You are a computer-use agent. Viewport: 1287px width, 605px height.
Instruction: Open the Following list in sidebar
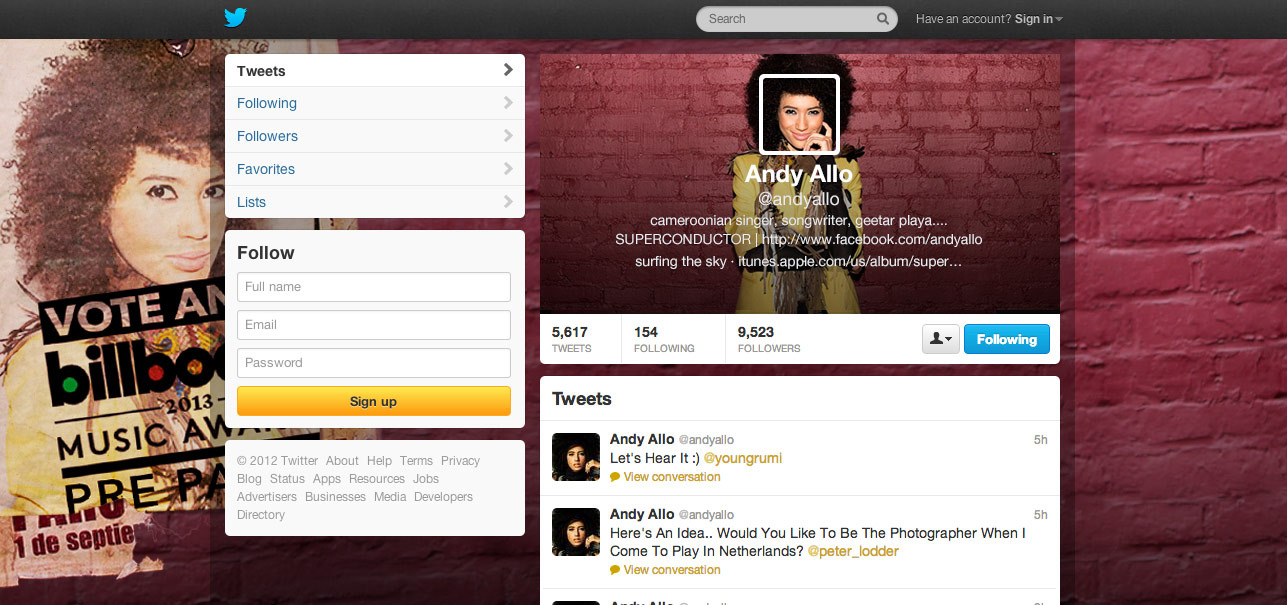coord(267,103)
